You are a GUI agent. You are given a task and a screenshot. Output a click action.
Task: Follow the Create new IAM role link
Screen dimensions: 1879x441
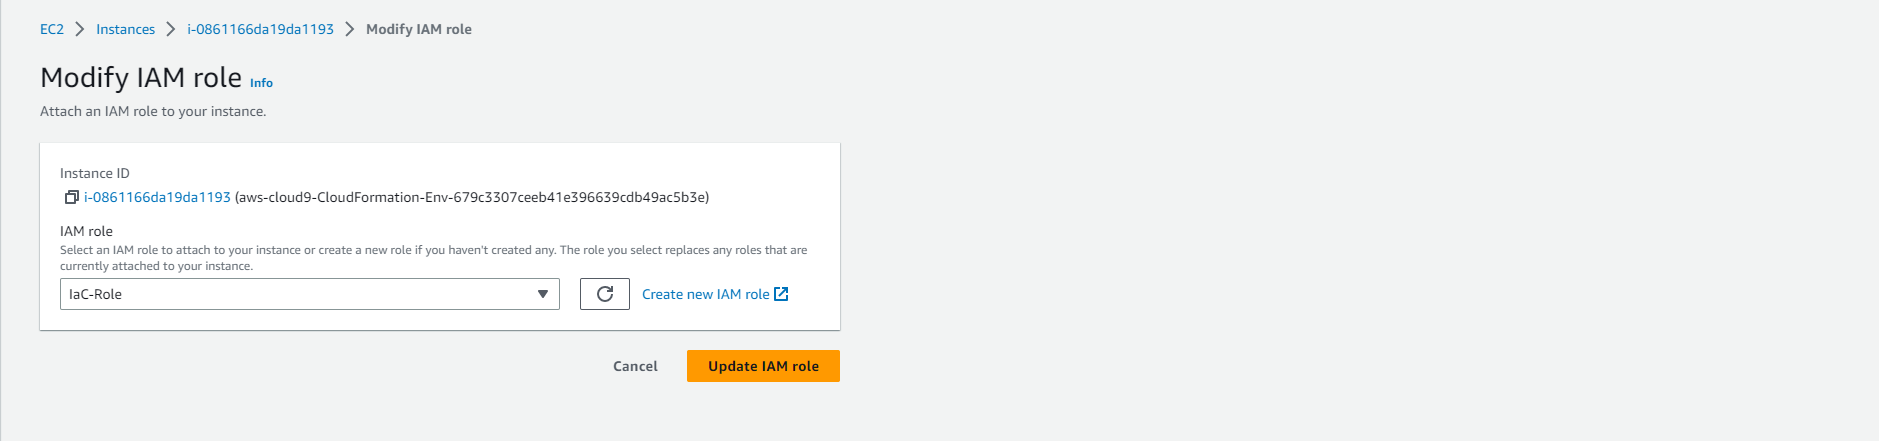click(706, 294)
